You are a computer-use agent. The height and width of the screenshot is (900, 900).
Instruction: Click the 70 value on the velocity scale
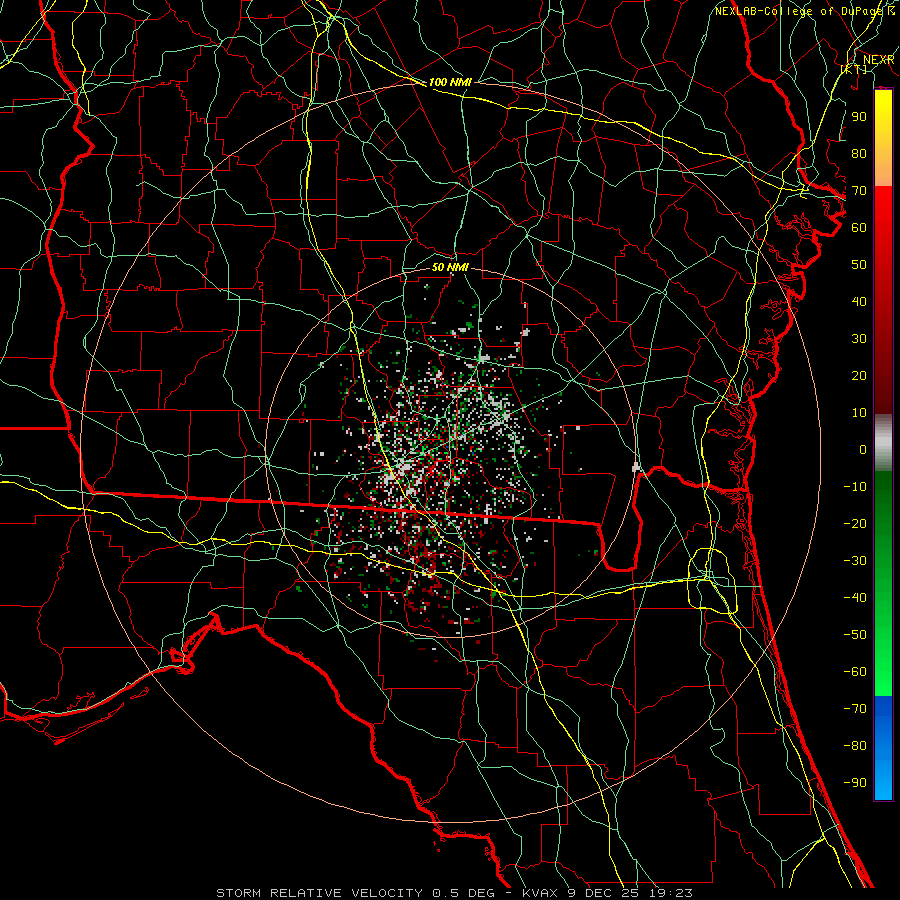(859, 191)
